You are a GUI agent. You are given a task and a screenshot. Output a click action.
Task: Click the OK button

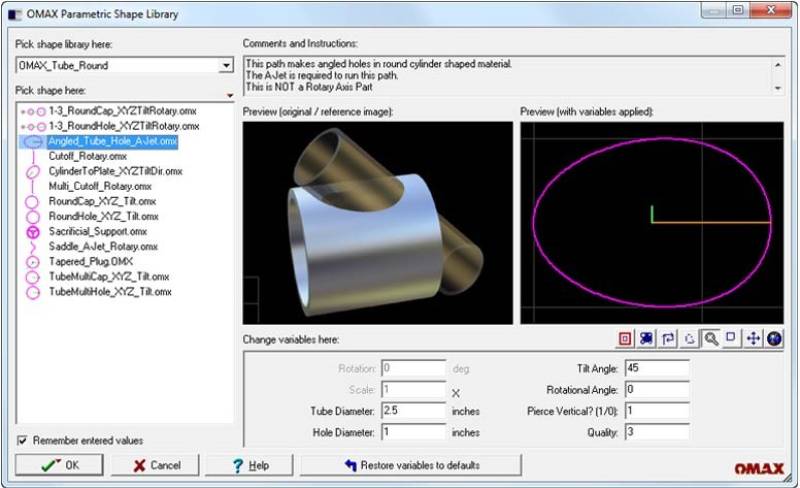pyautogui.click(x=59, y=465)
